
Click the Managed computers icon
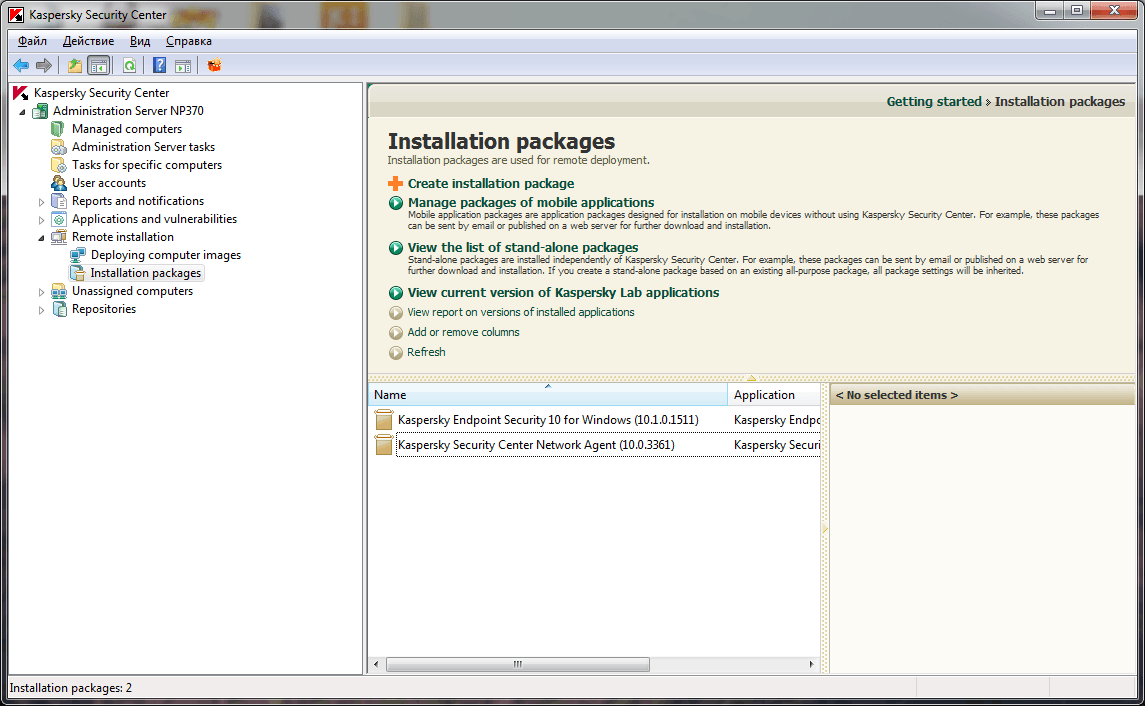(x=58, y=129)
